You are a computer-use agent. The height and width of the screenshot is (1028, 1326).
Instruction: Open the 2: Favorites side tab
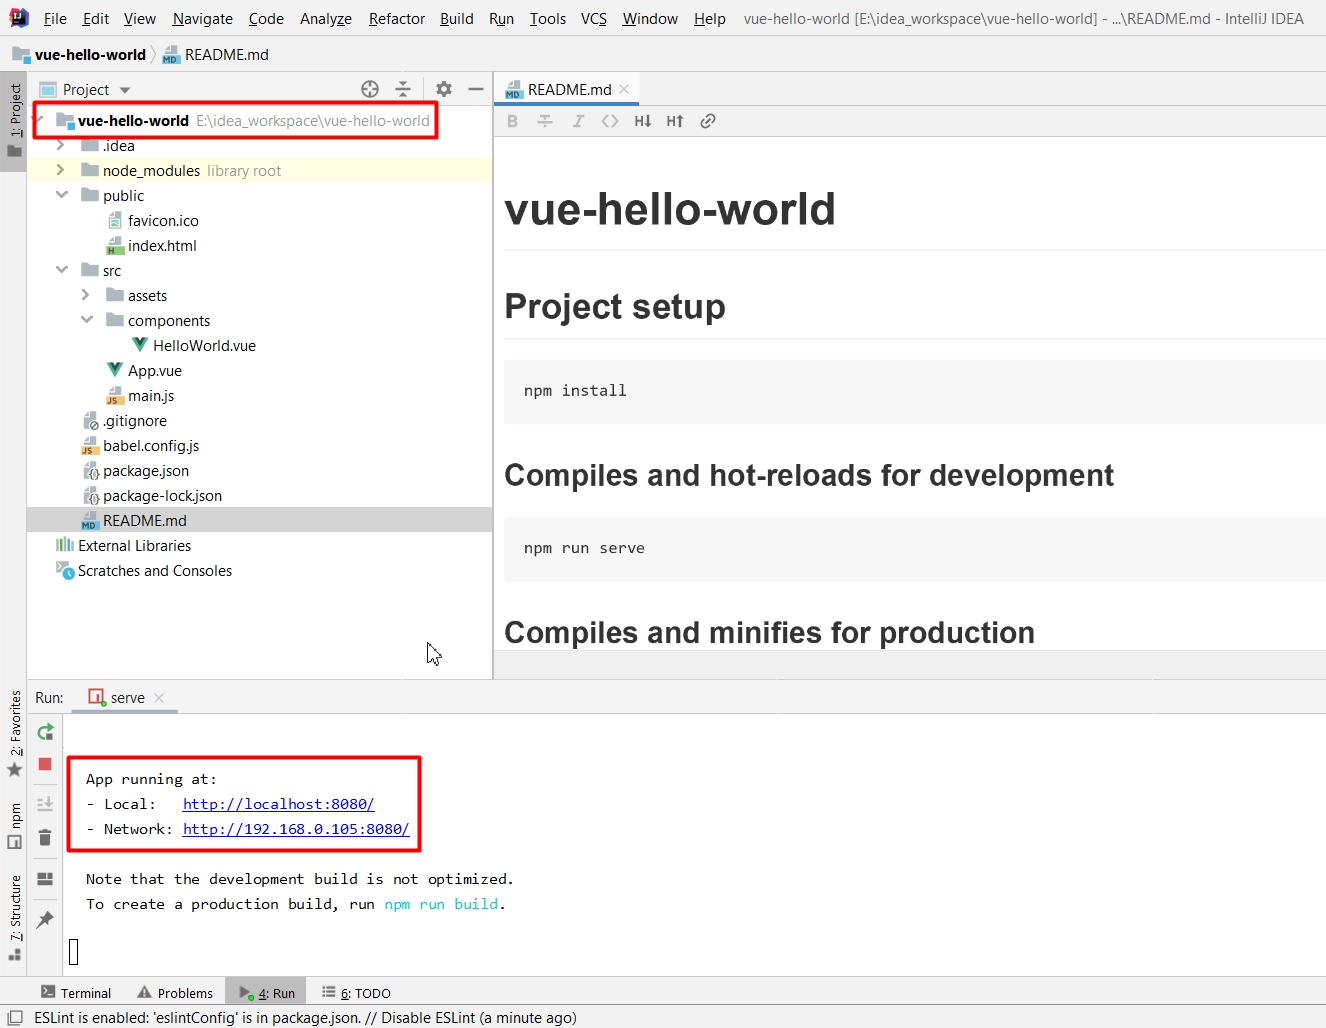tap(14, 732)
